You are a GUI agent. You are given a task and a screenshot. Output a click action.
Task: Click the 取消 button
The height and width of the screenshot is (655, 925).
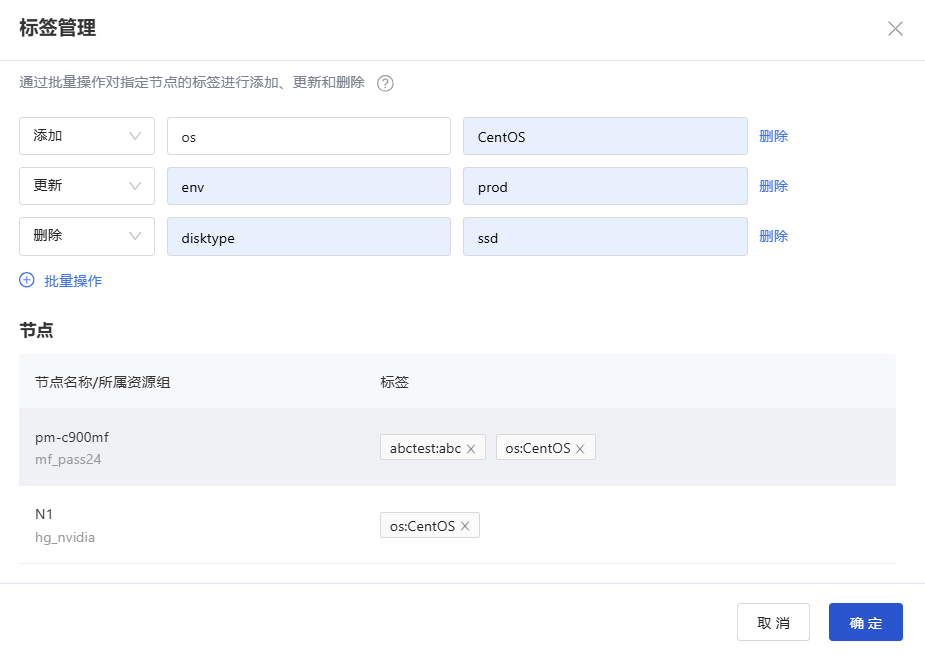tap(773, 622)
